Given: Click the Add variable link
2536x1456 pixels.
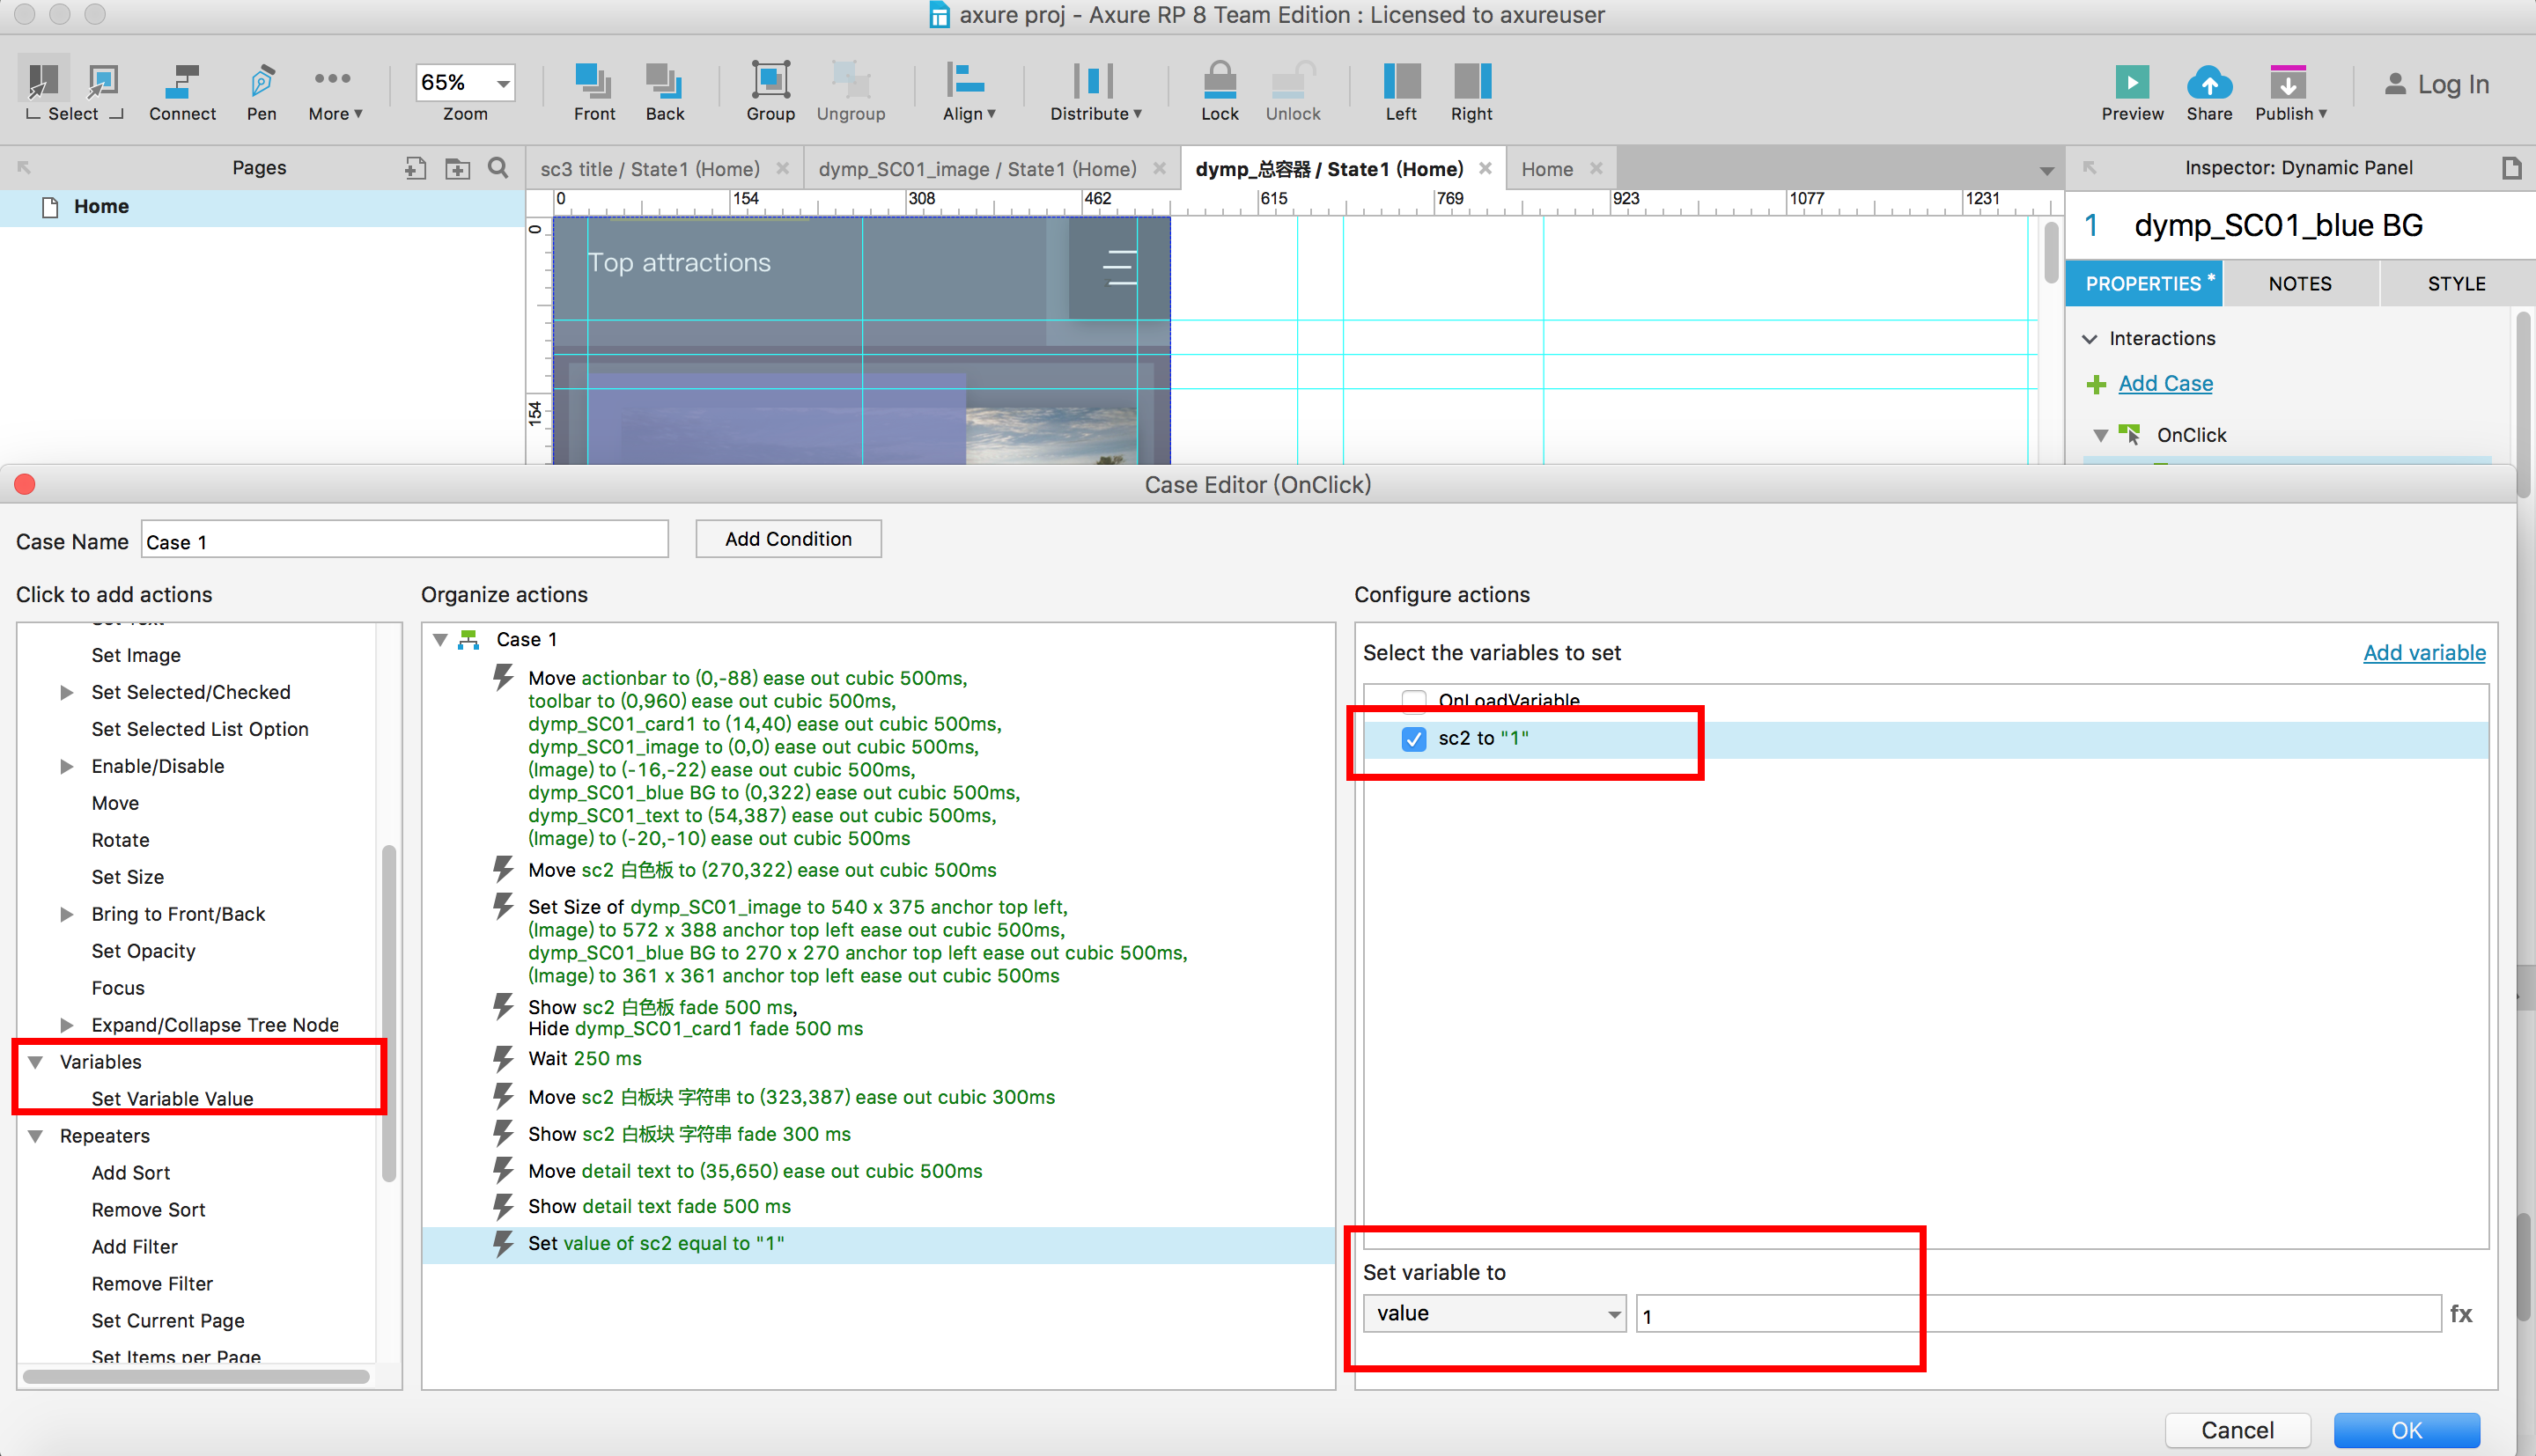Looking at the screenshot, I should click(2423, 652).
